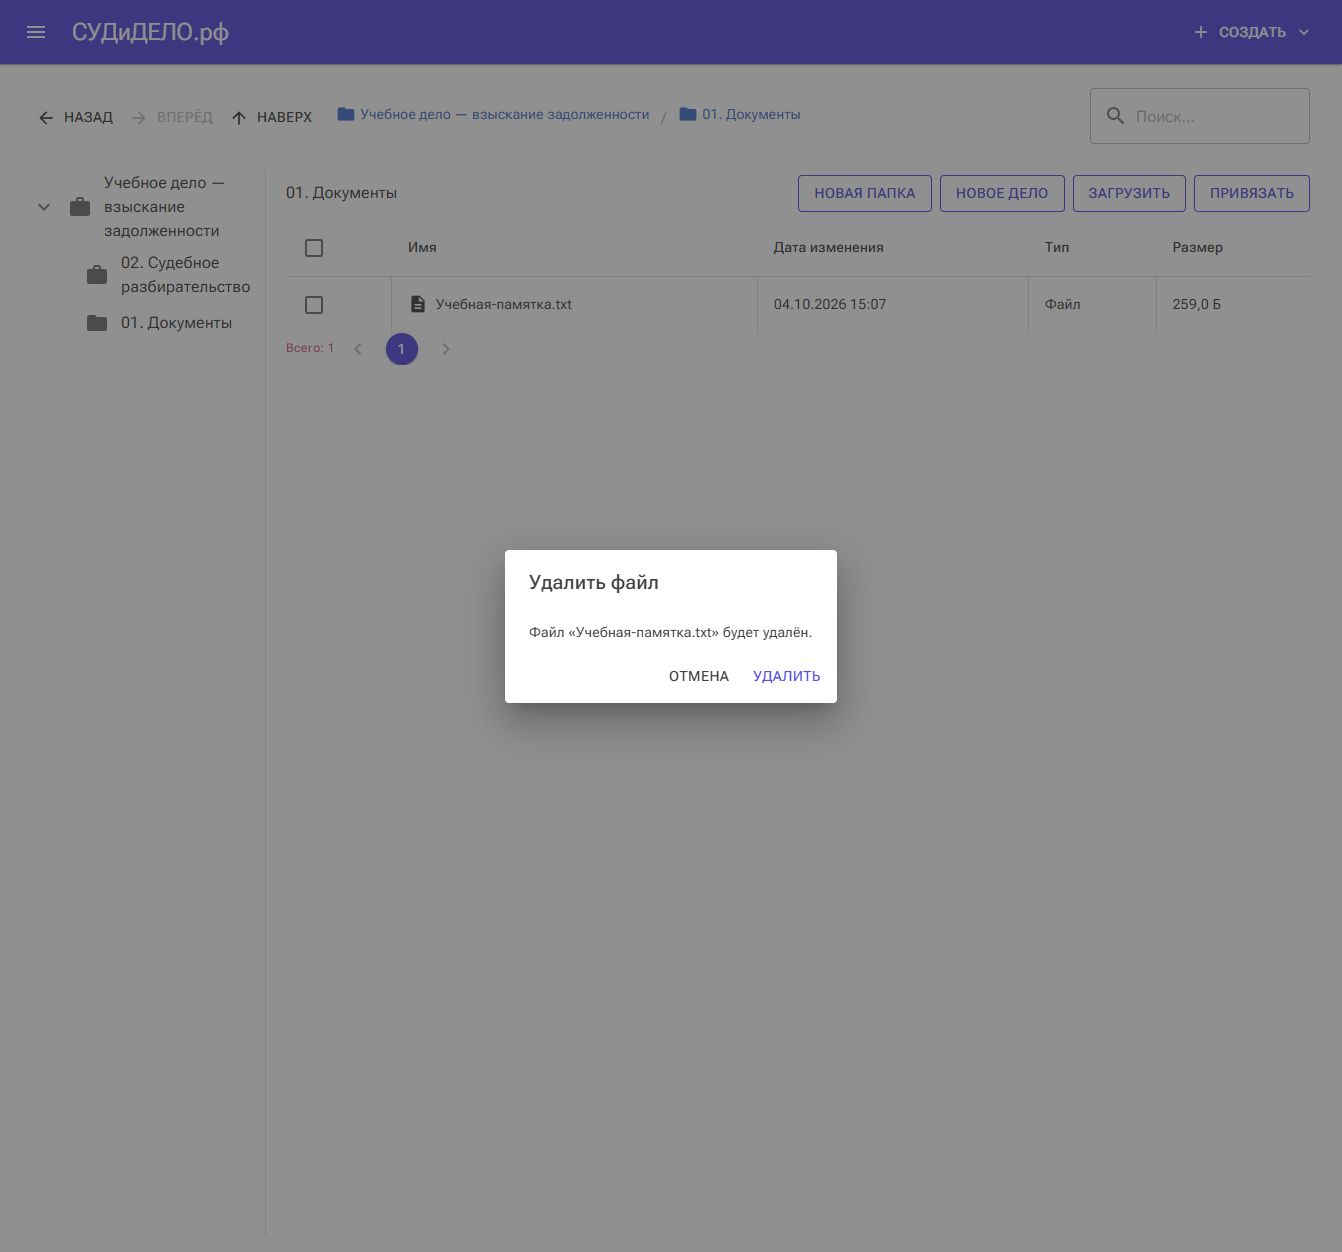Screen dimensions: 1342x1252
Task: Open the 01. Документы breadcrumb link
Action: click(751, 114)
